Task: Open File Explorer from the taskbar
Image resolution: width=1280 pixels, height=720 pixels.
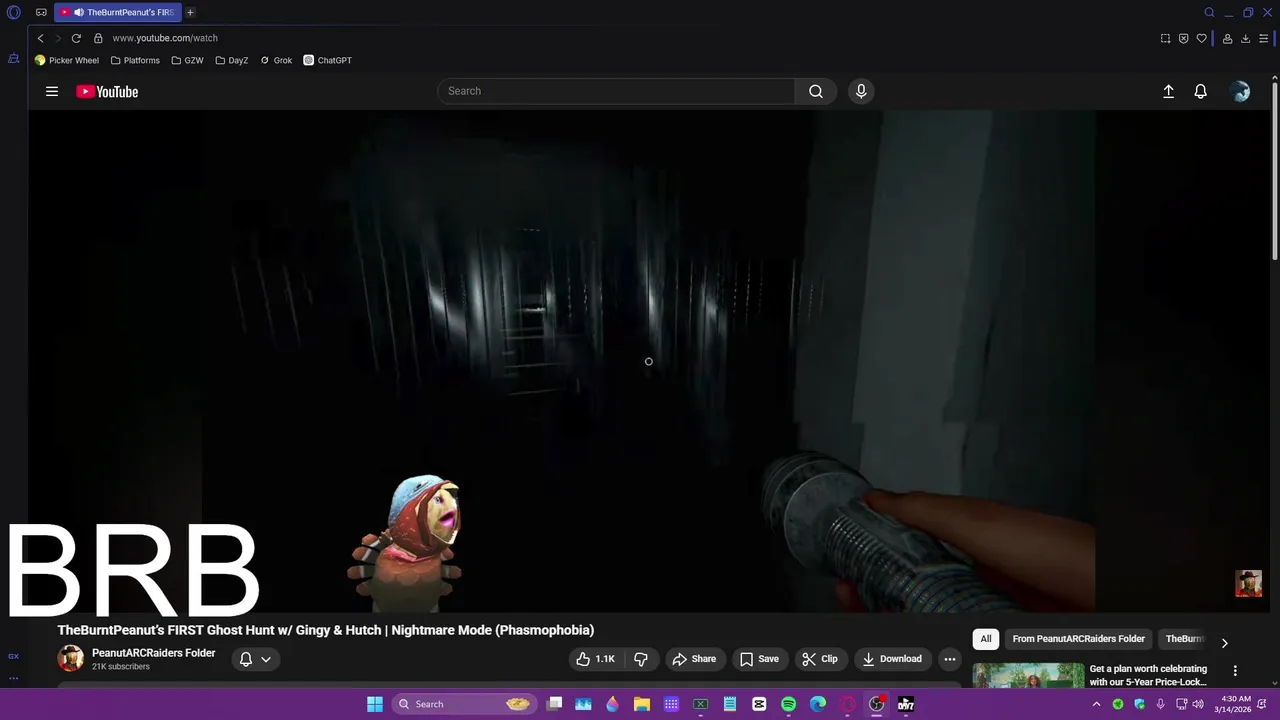Action: 642,704
